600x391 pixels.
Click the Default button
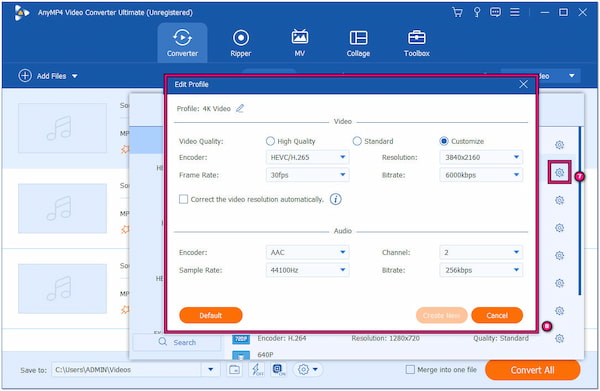point(210,315)
